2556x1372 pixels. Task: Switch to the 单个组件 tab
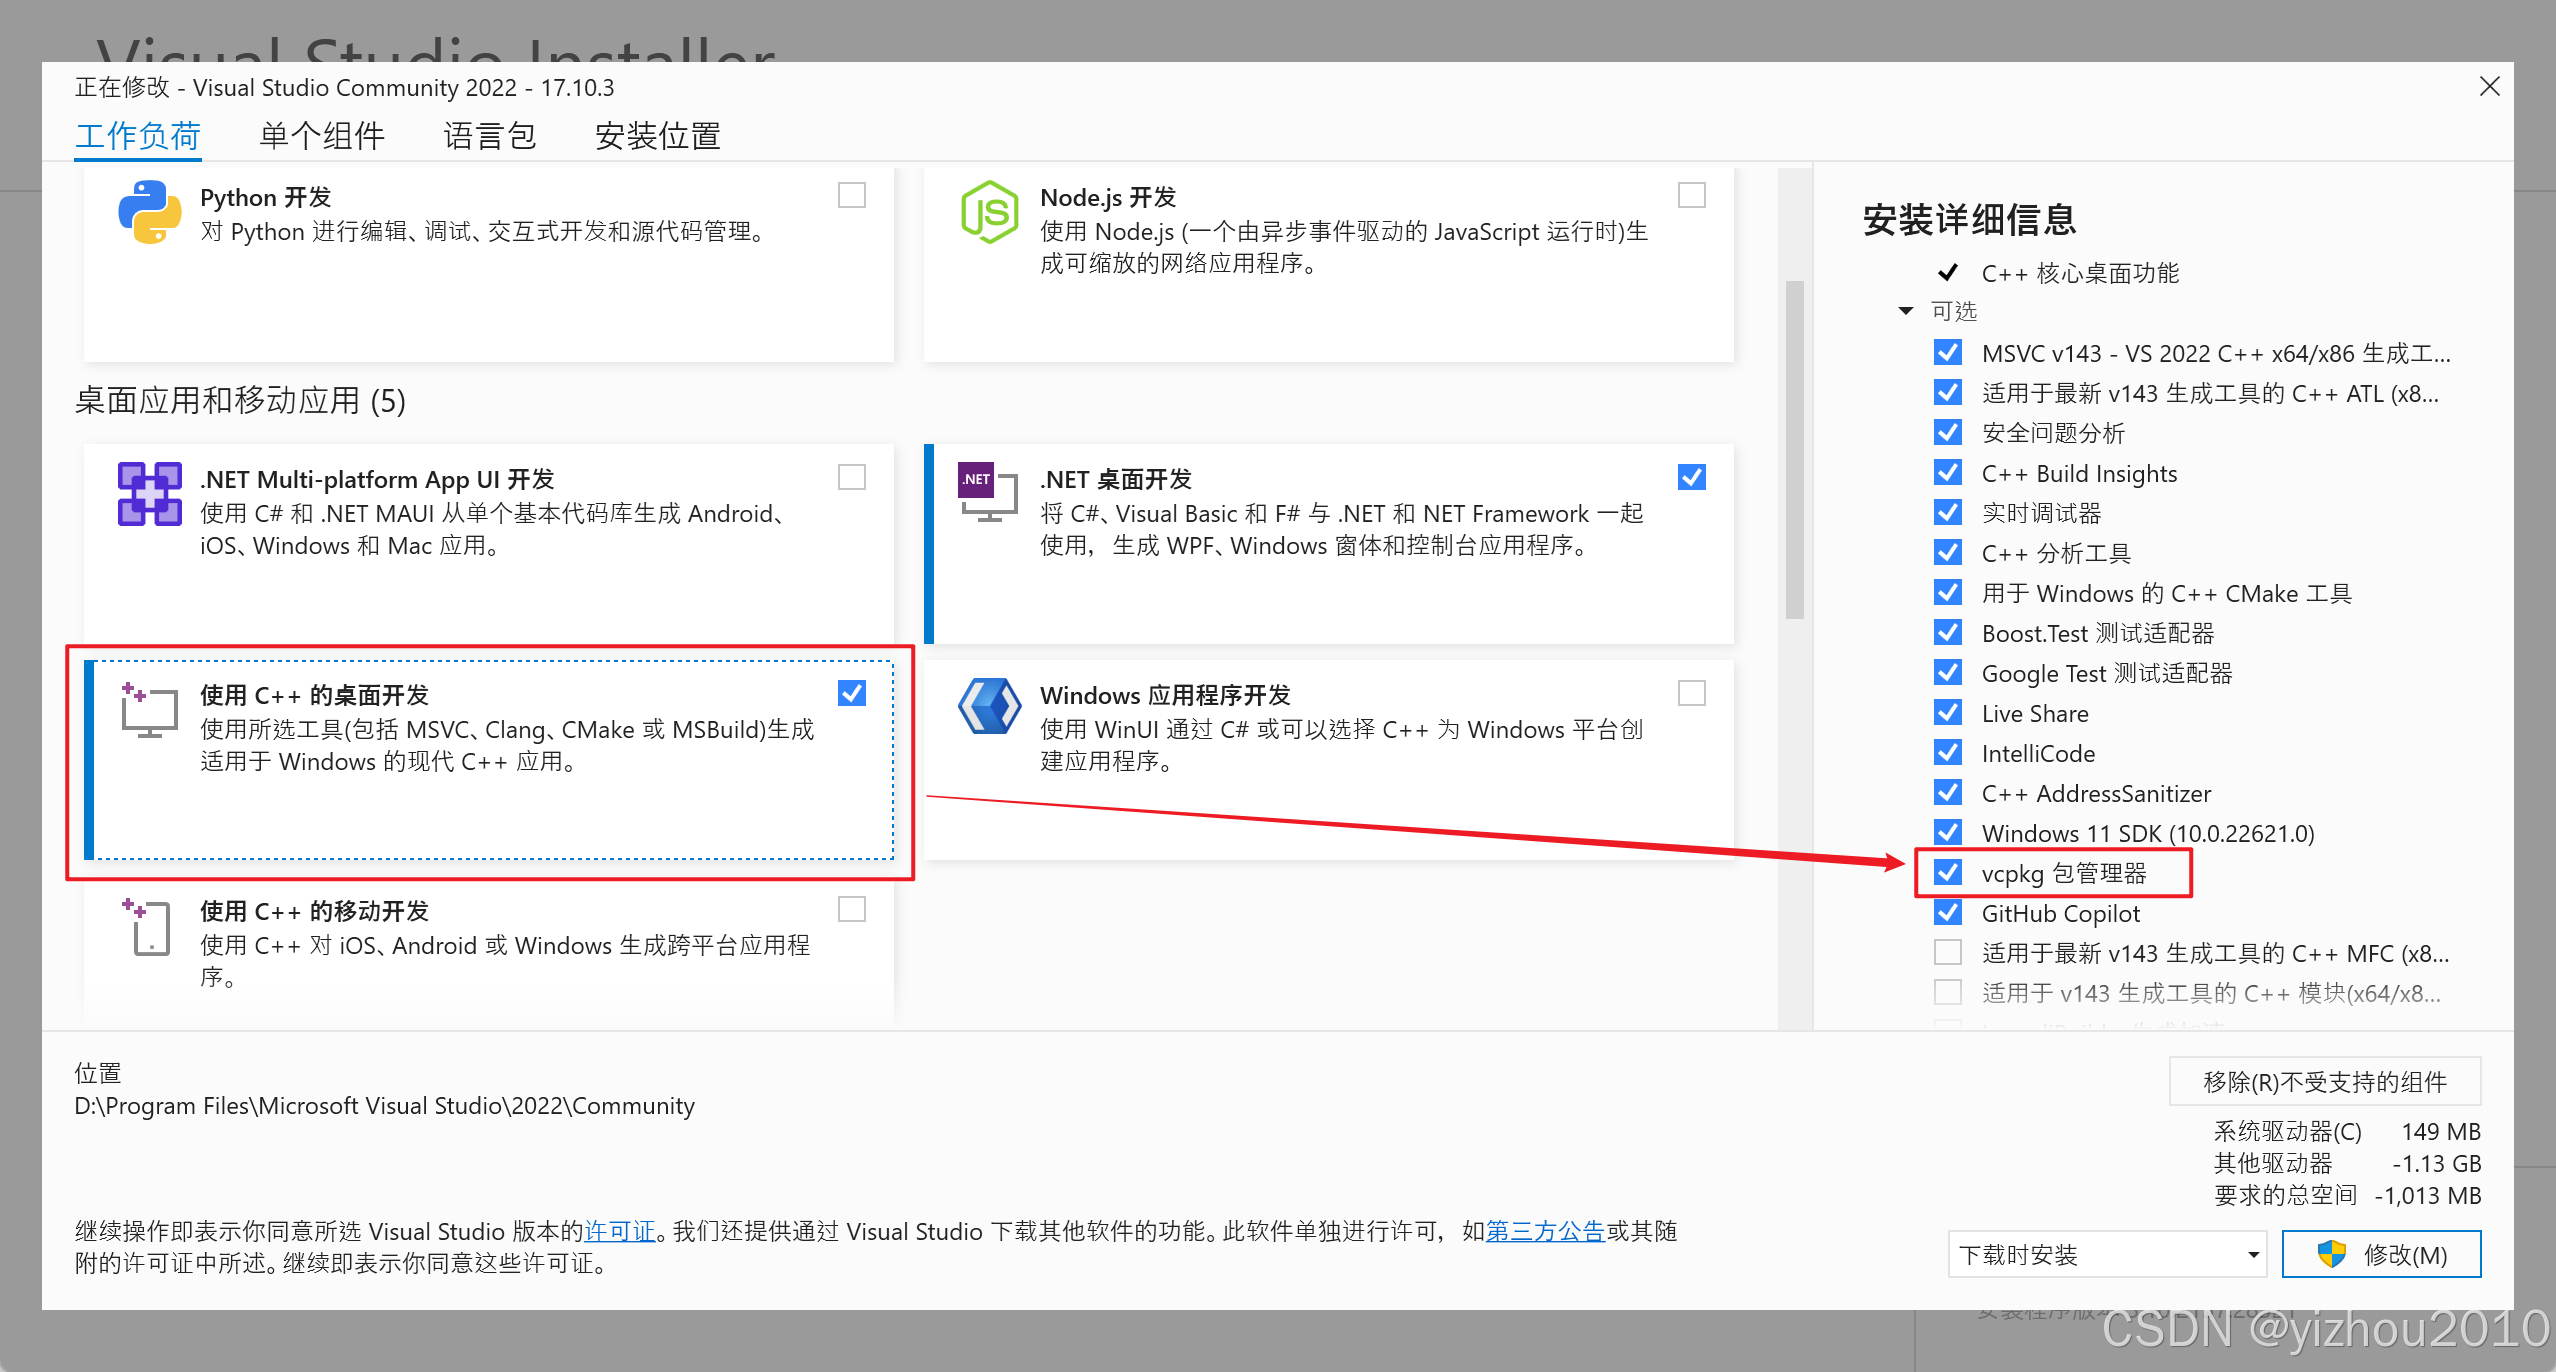click(x=322, y=136)
